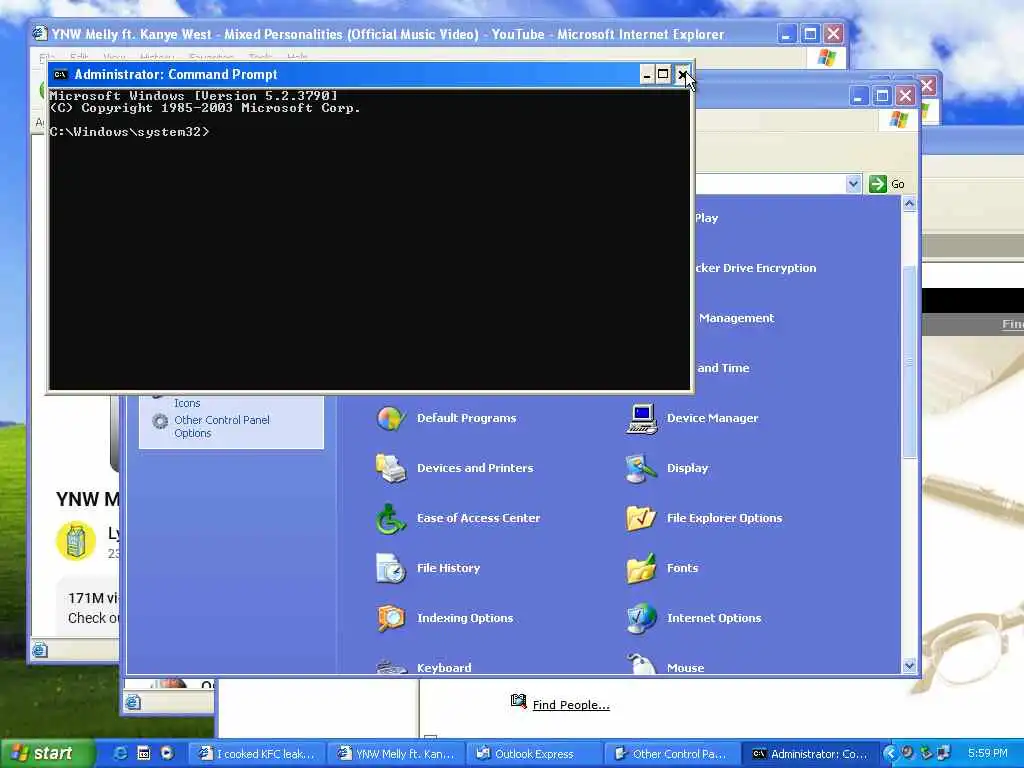This screenshot has height=768, width=1024.
Task: Open the Start menu
Action: point(47,753)
